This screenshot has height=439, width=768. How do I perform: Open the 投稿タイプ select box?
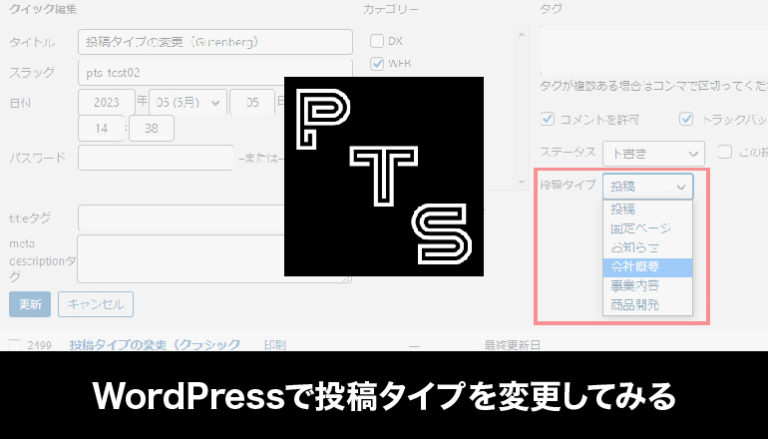648,186
